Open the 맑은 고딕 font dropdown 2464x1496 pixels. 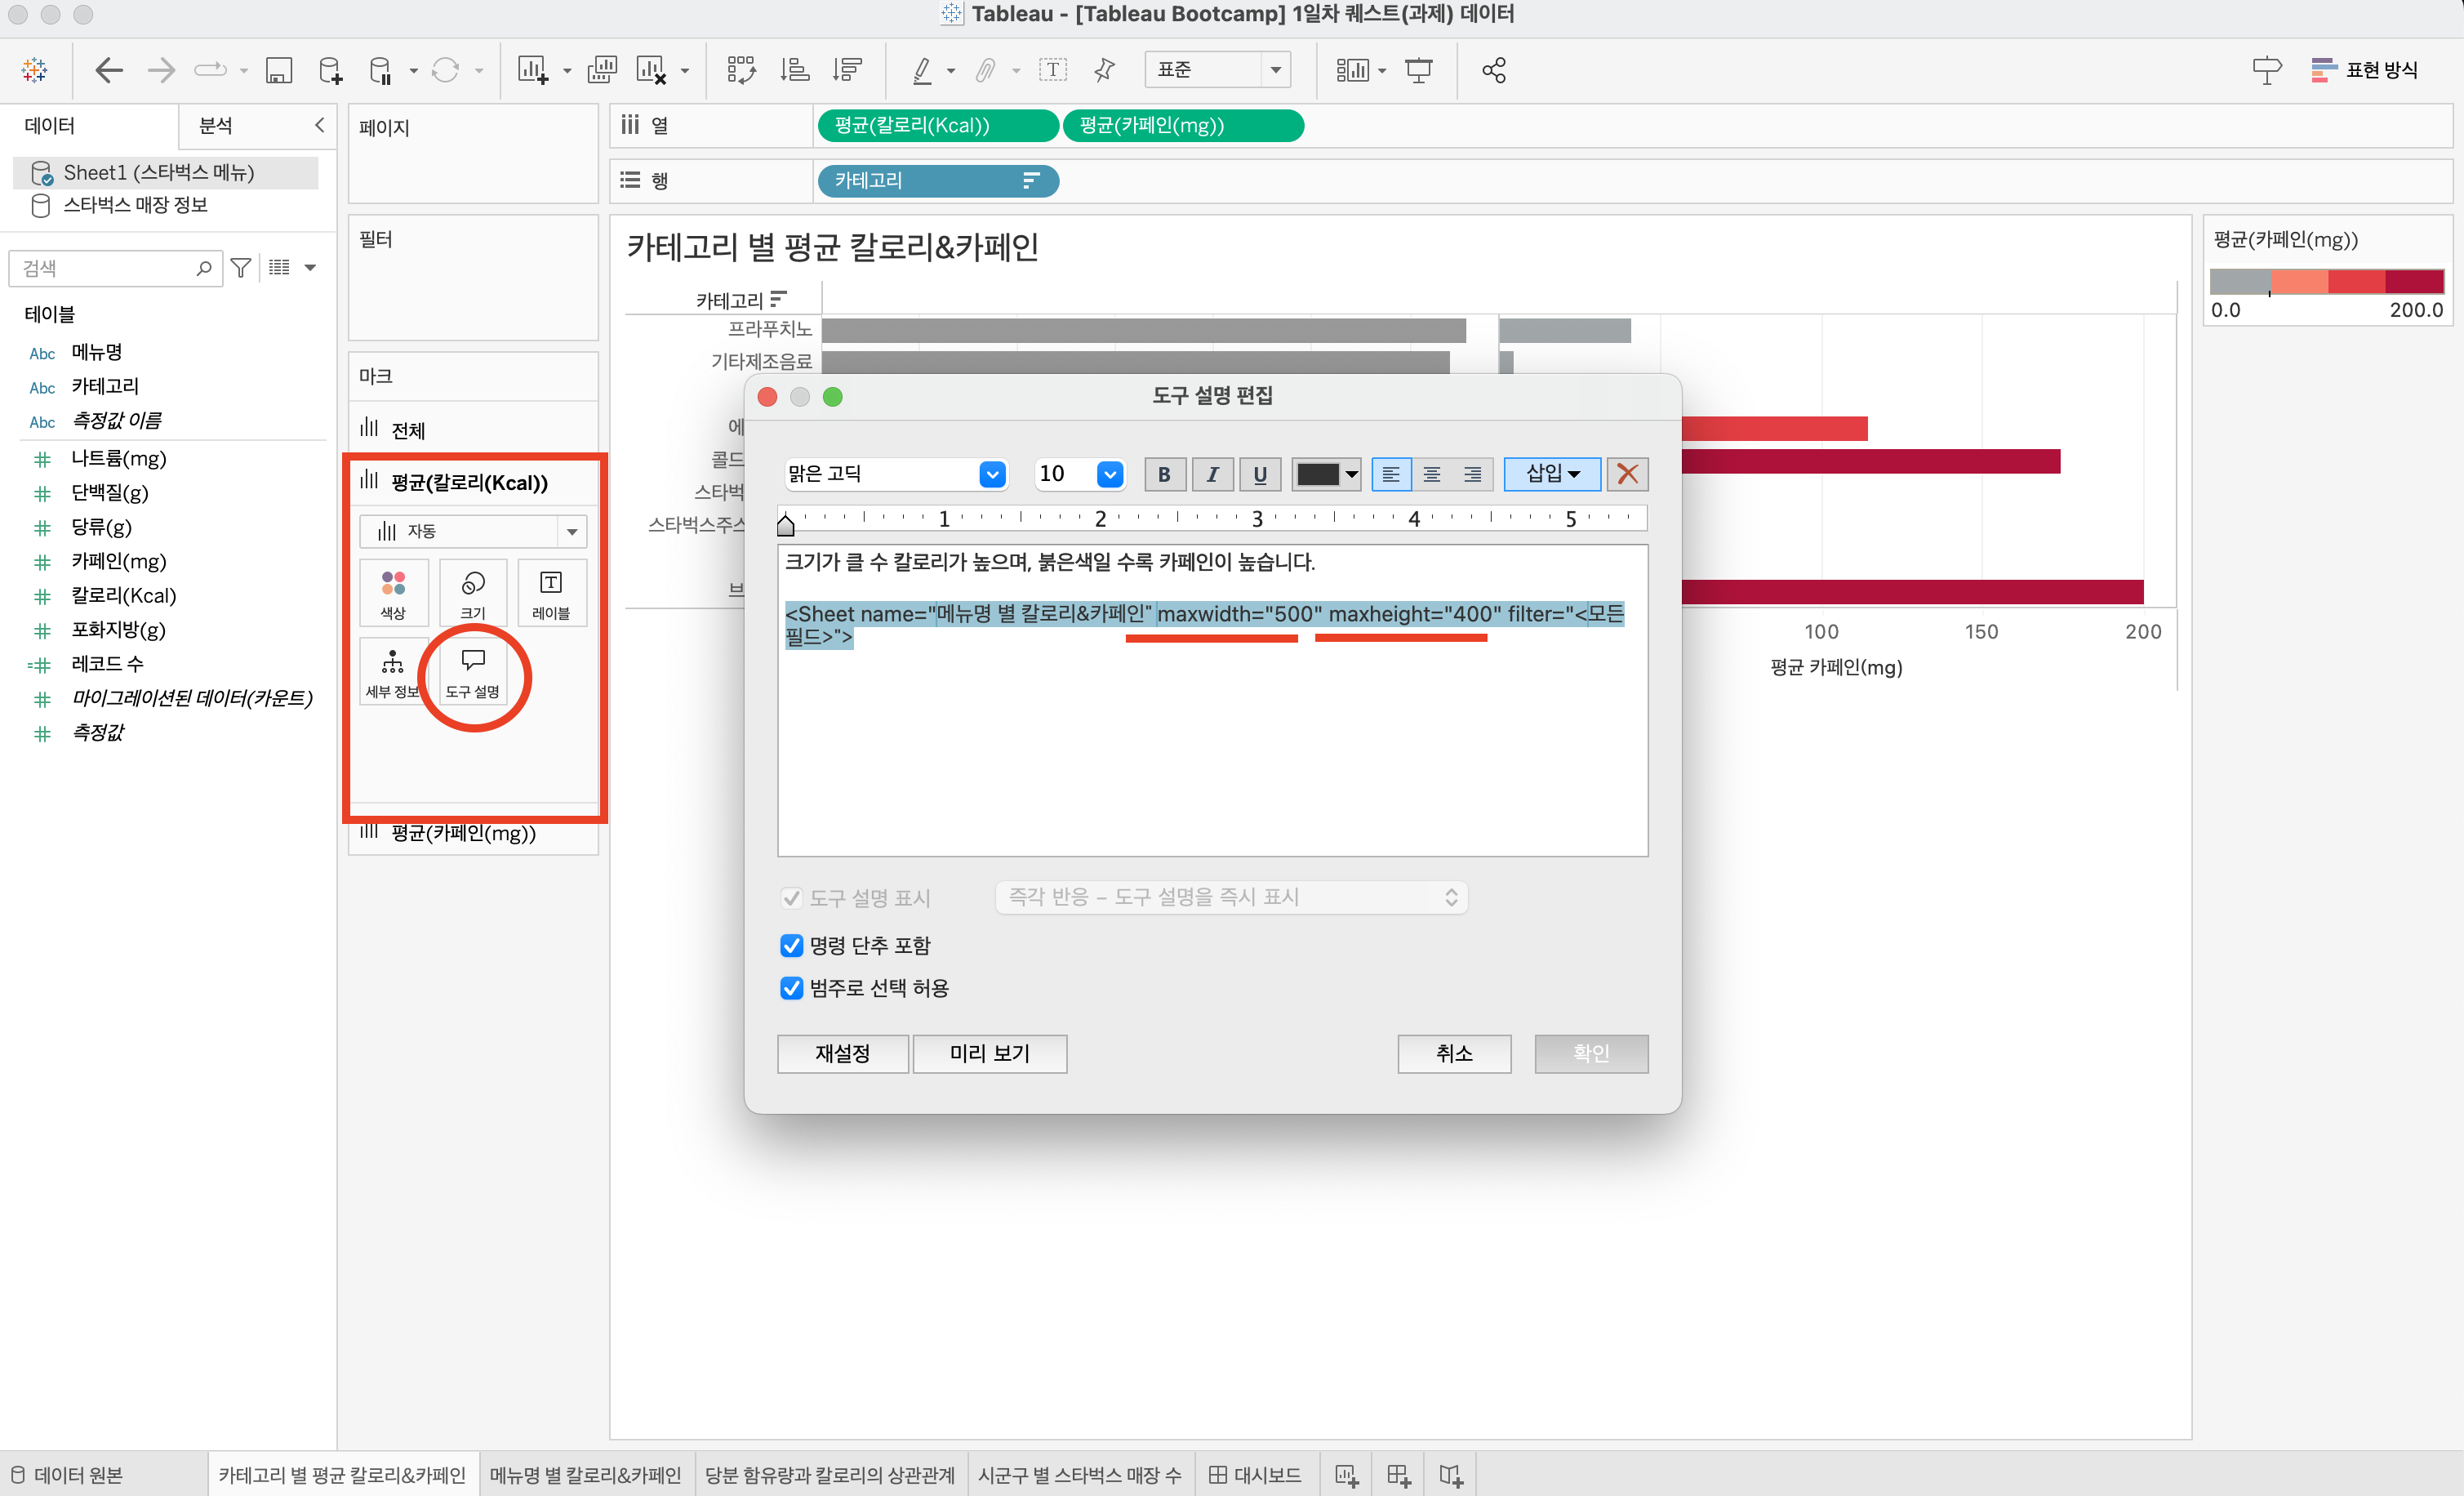[x=992, y=474]
